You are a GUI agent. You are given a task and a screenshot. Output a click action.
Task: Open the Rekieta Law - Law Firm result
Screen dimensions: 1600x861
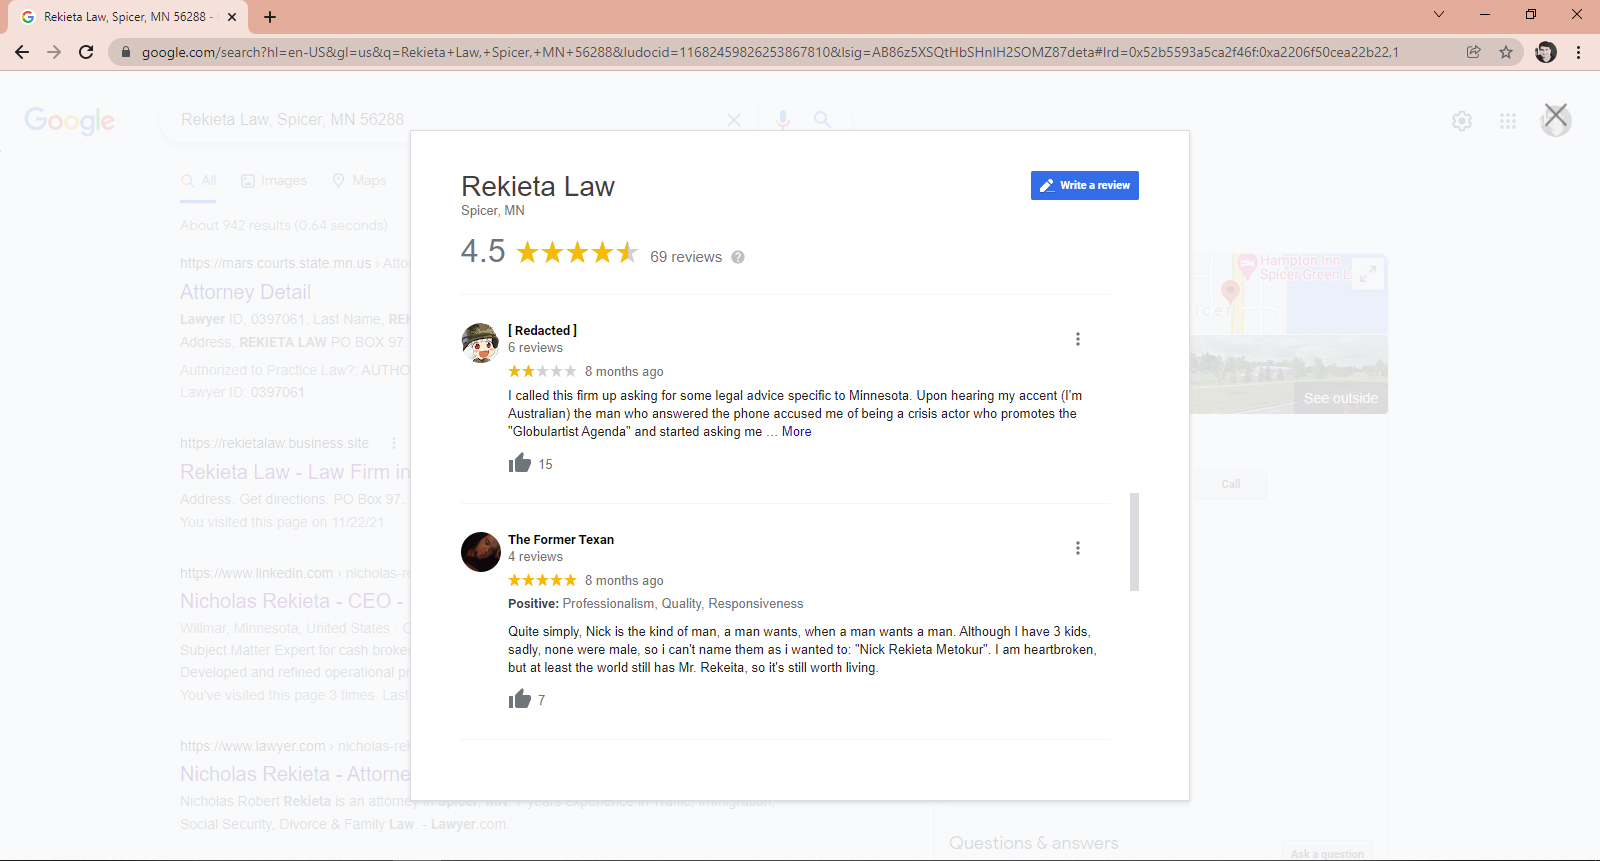[295, 472]
